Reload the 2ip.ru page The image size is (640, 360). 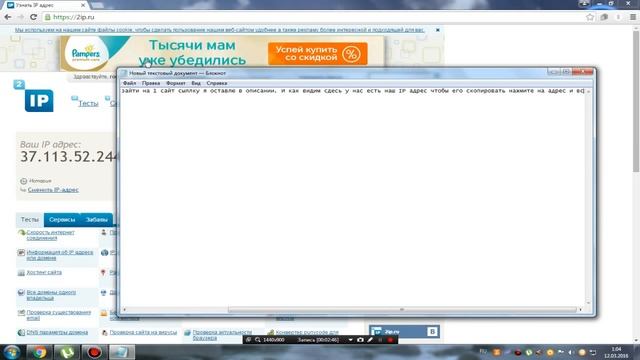33,17
